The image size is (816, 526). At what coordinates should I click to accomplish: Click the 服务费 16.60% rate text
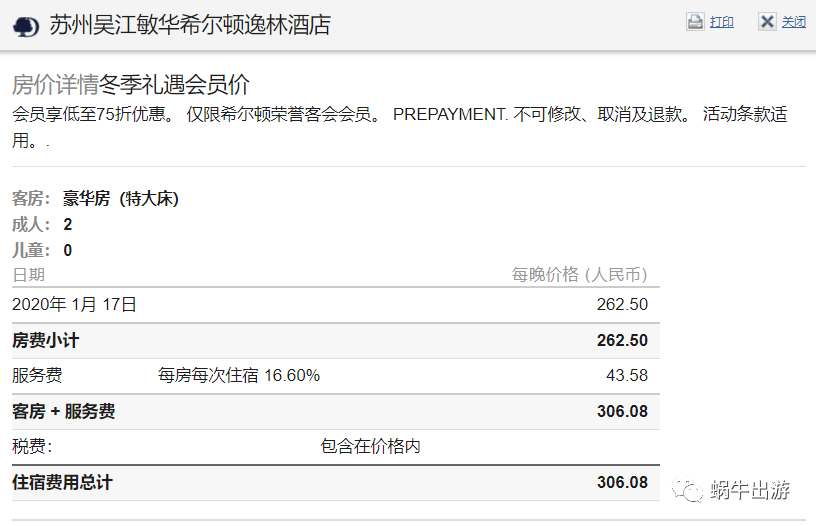click(x=239, y=375)
